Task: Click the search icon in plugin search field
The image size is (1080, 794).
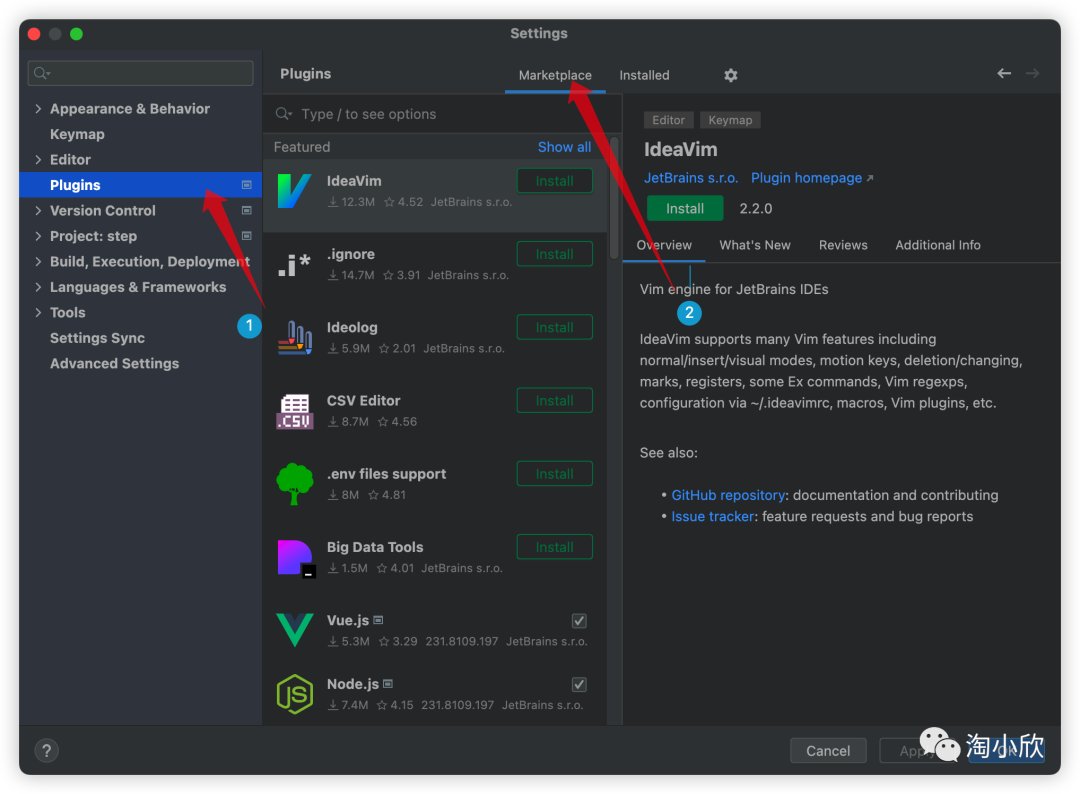Action: (x=284, y=114)
